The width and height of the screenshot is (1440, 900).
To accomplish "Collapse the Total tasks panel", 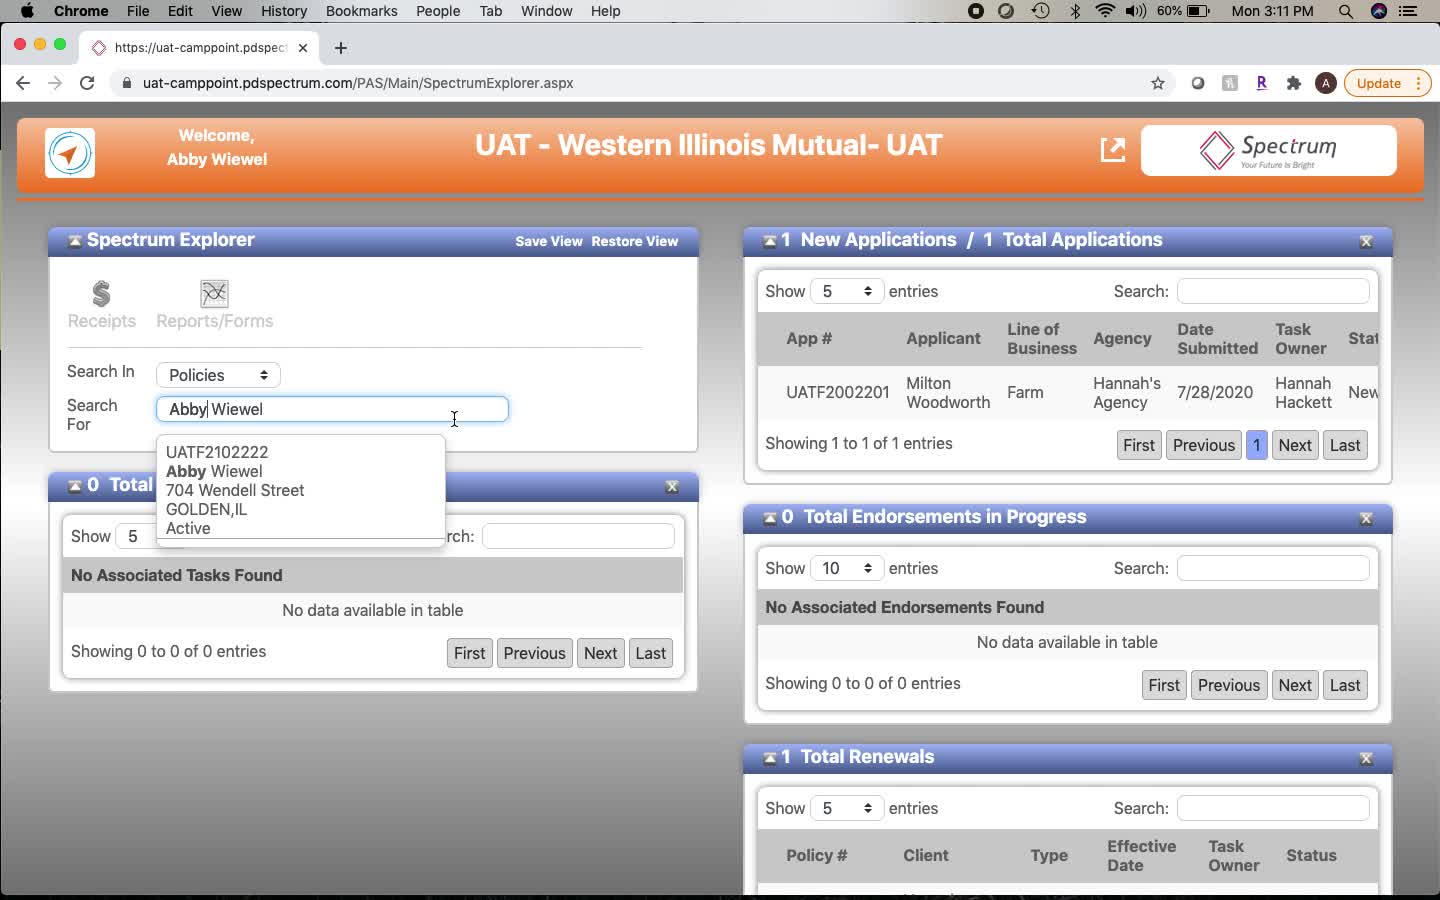I will coord(74,486).
